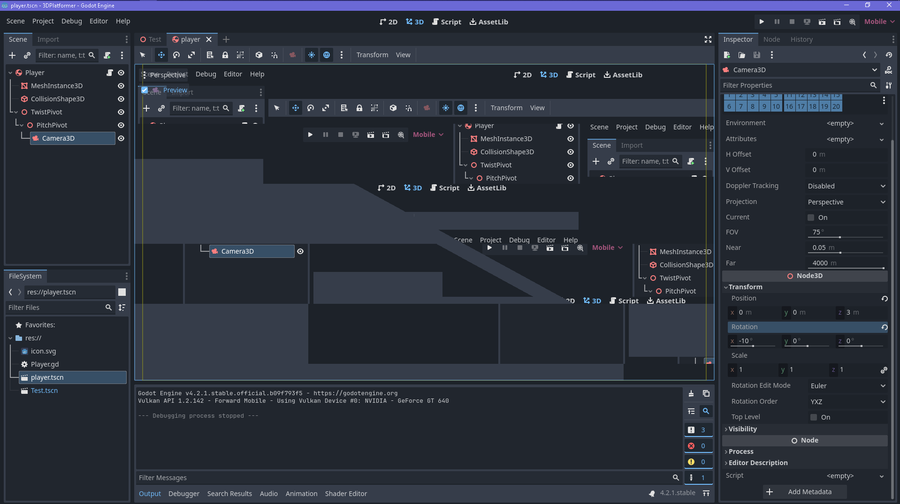Viewport: 900px width, 504px height.
Task: Click Add Child Node plus in Scene dock
Action: 12,56
